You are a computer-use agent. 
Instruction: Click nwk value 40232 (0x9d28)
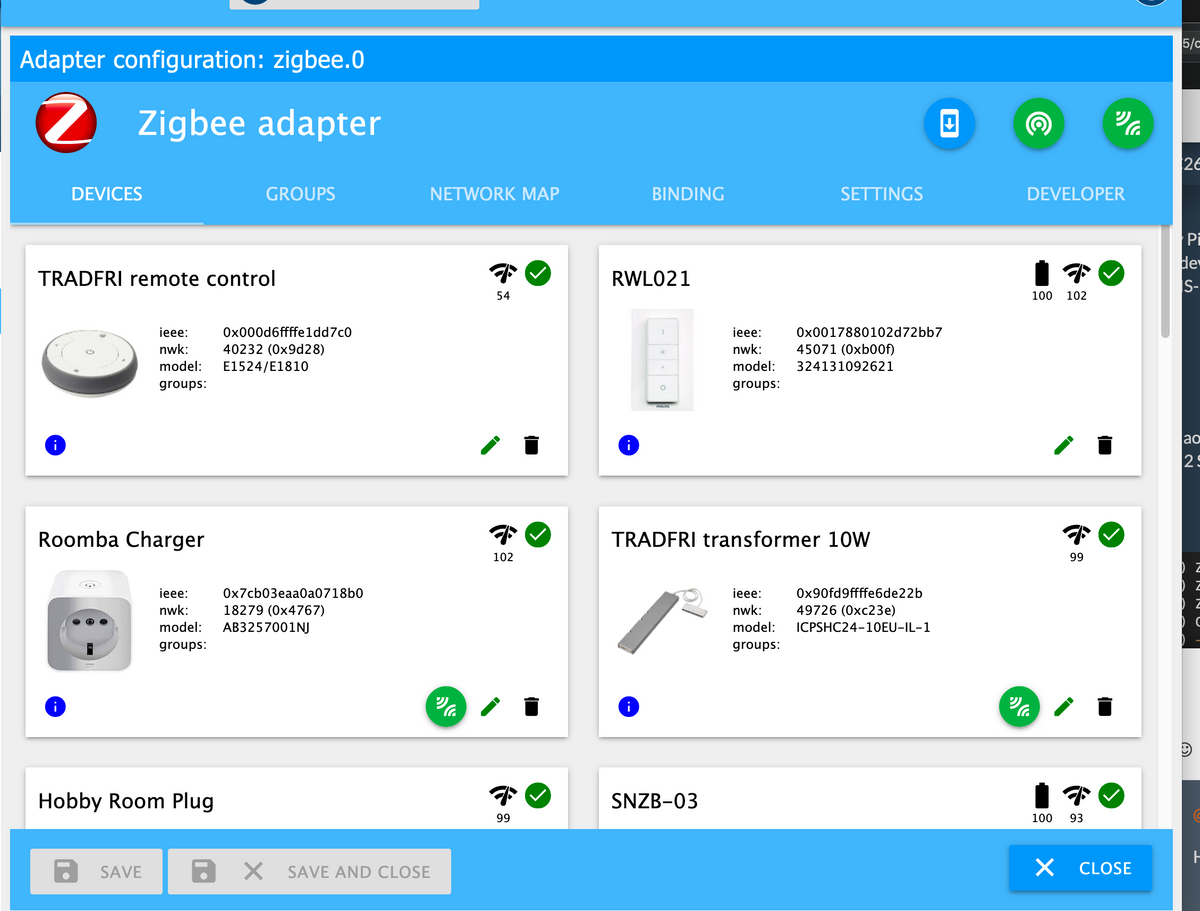[273, 349]
